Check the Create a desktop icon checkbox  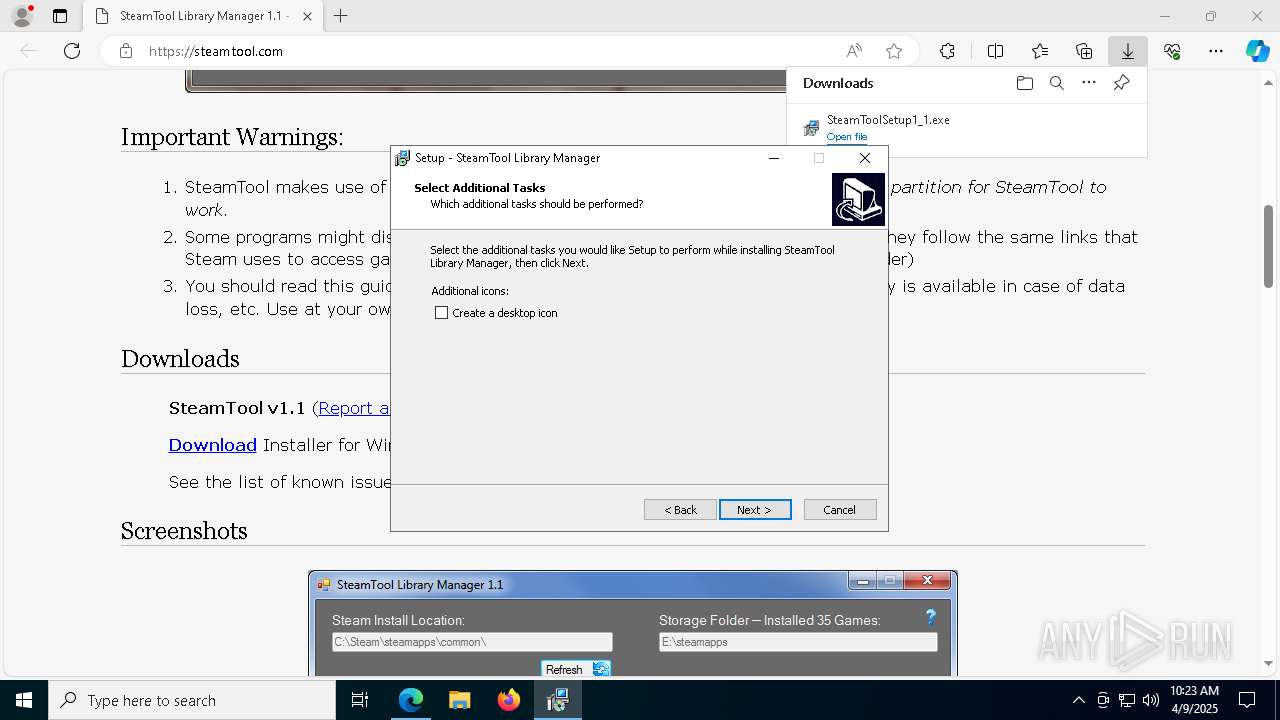coord(441,313)
